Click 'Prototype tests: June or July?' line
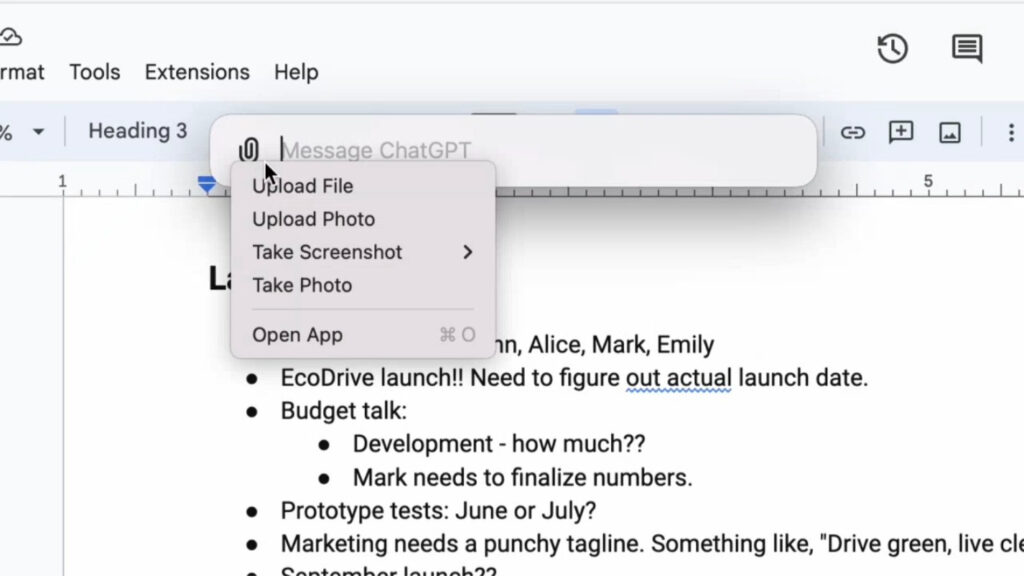1024x576 pixels. 438,511
